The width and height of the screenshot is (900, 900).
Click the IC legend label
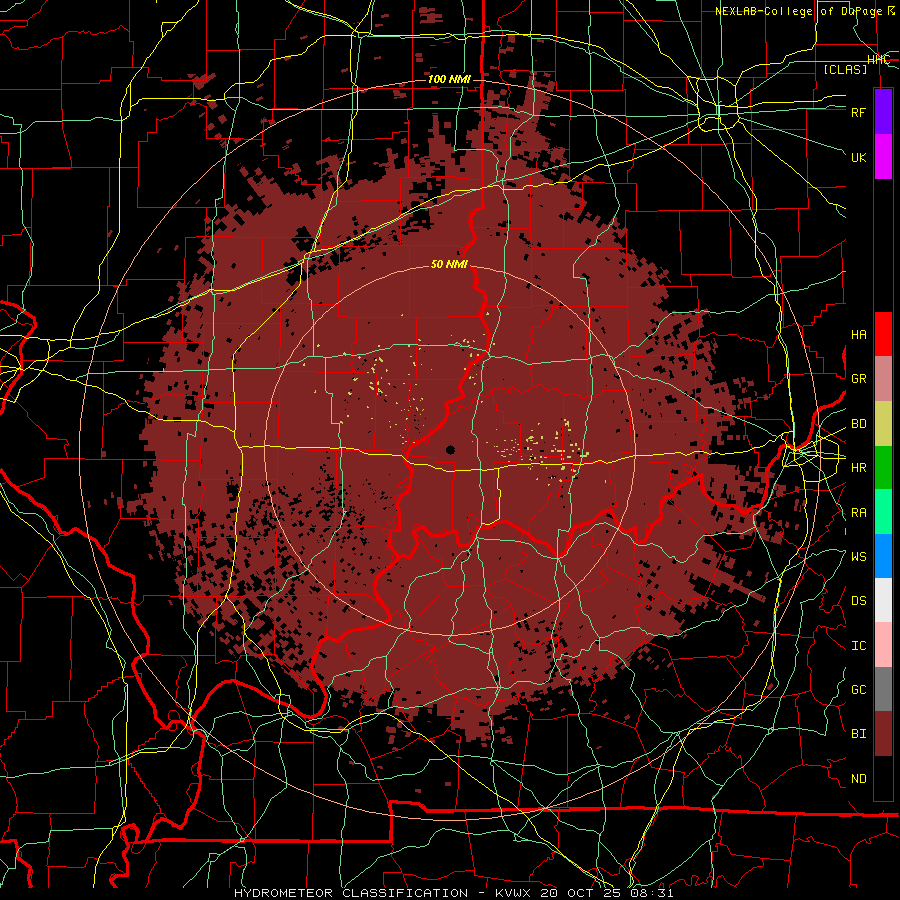tap(859, 646)
